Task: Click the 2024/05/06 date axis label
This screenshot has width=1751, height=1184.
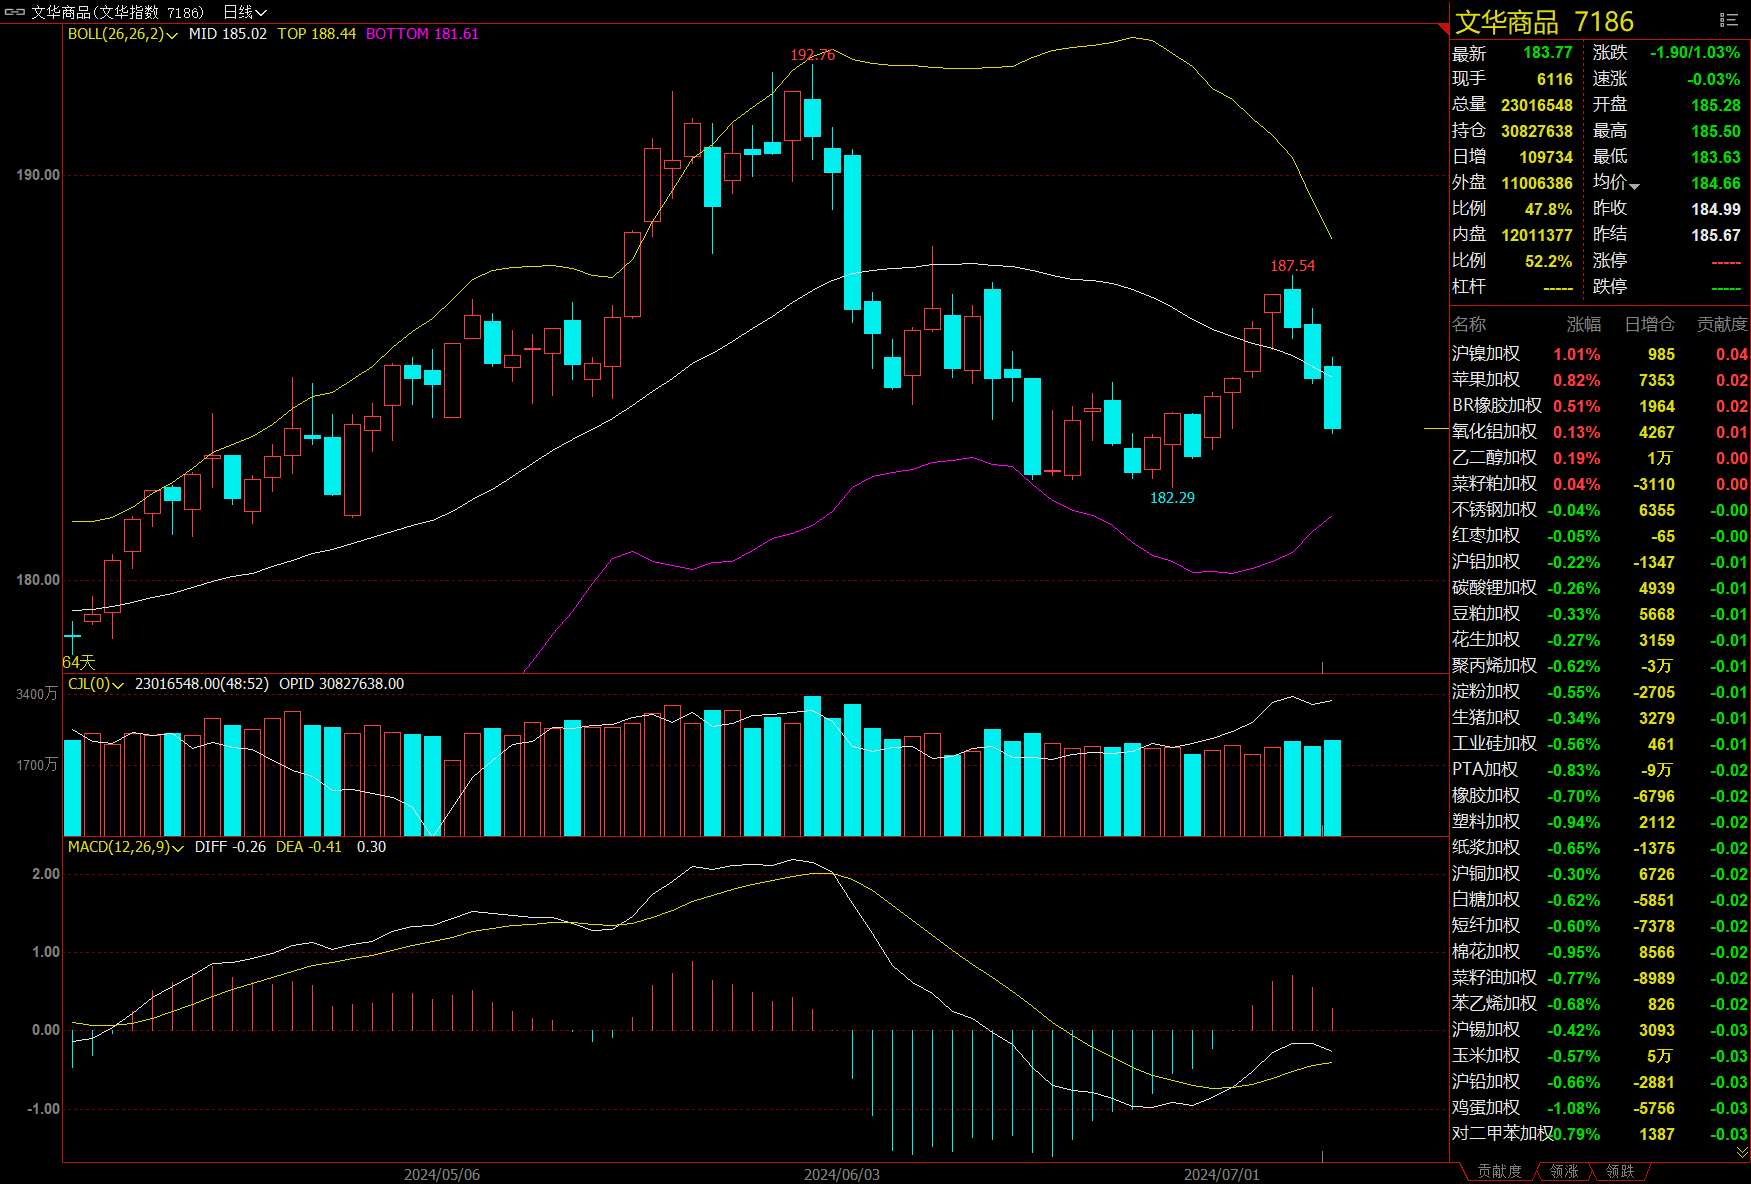Action: coord(442,1174)
